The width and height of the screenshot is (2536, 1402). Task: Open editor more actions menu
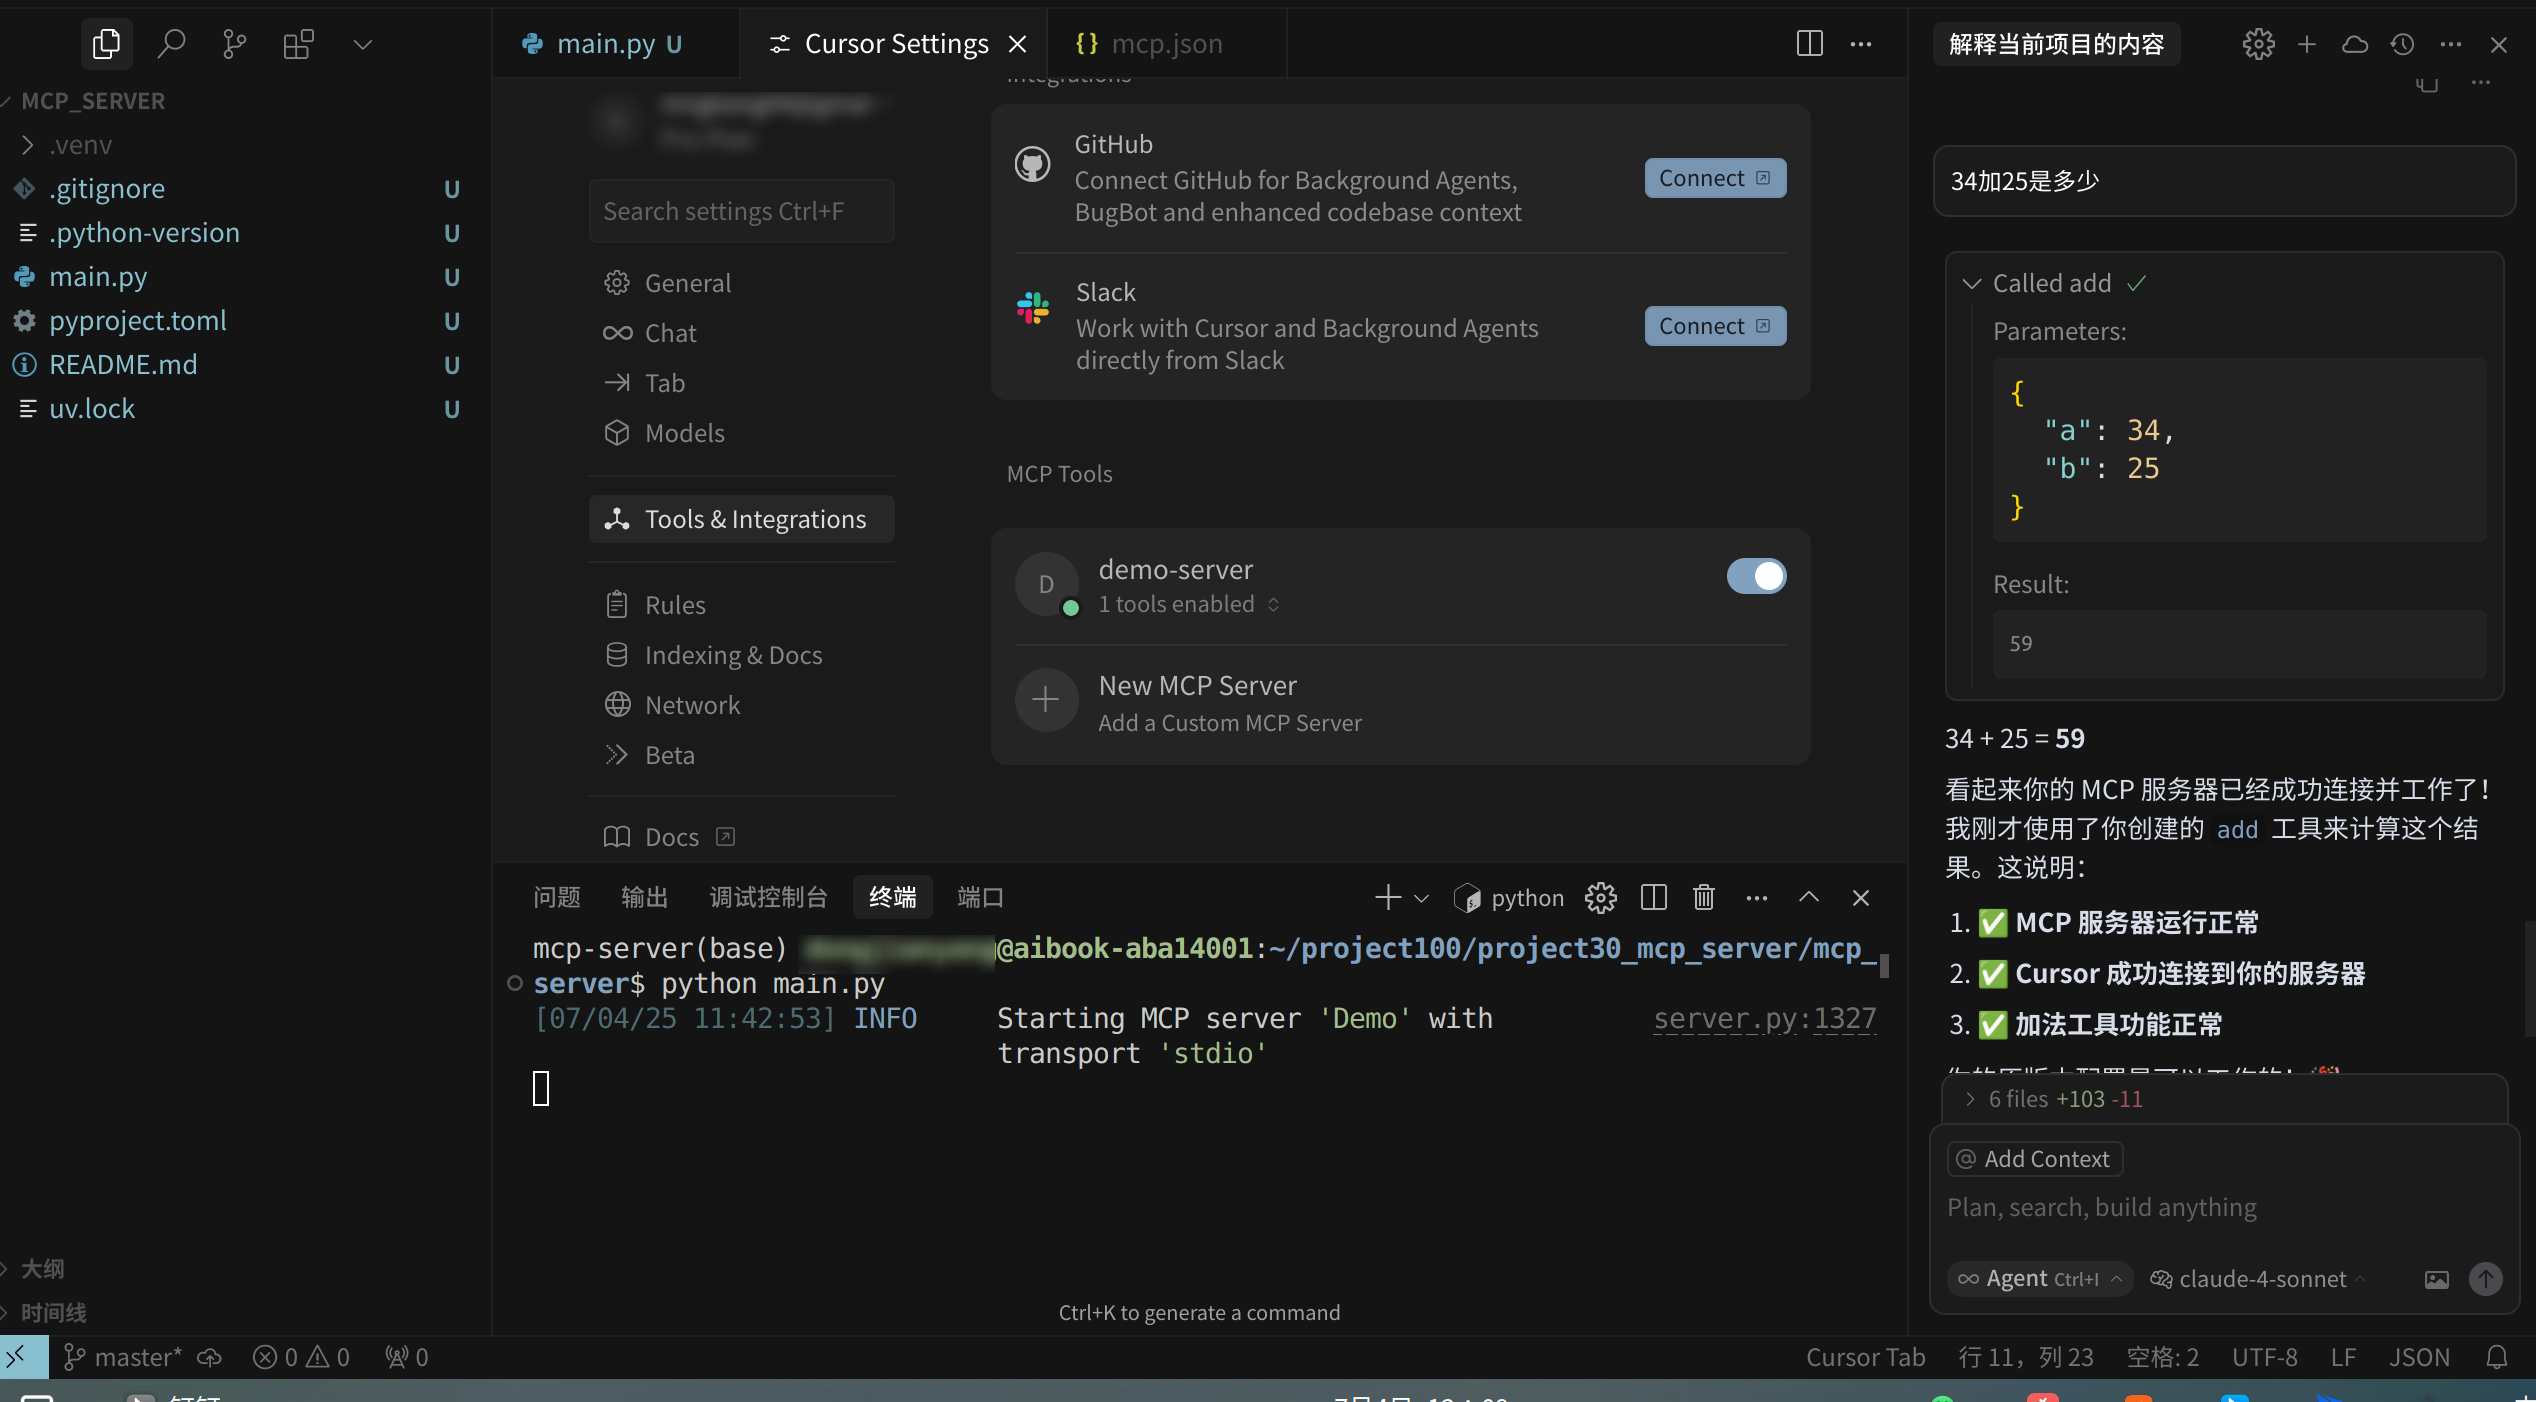[1861, 44]
